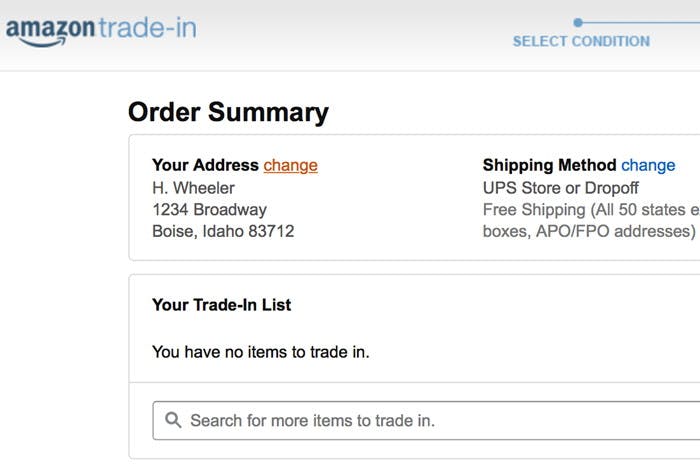Click the magnifying glass search icon
The height and width of the screenshot is (467, 700).
point(173,420)
